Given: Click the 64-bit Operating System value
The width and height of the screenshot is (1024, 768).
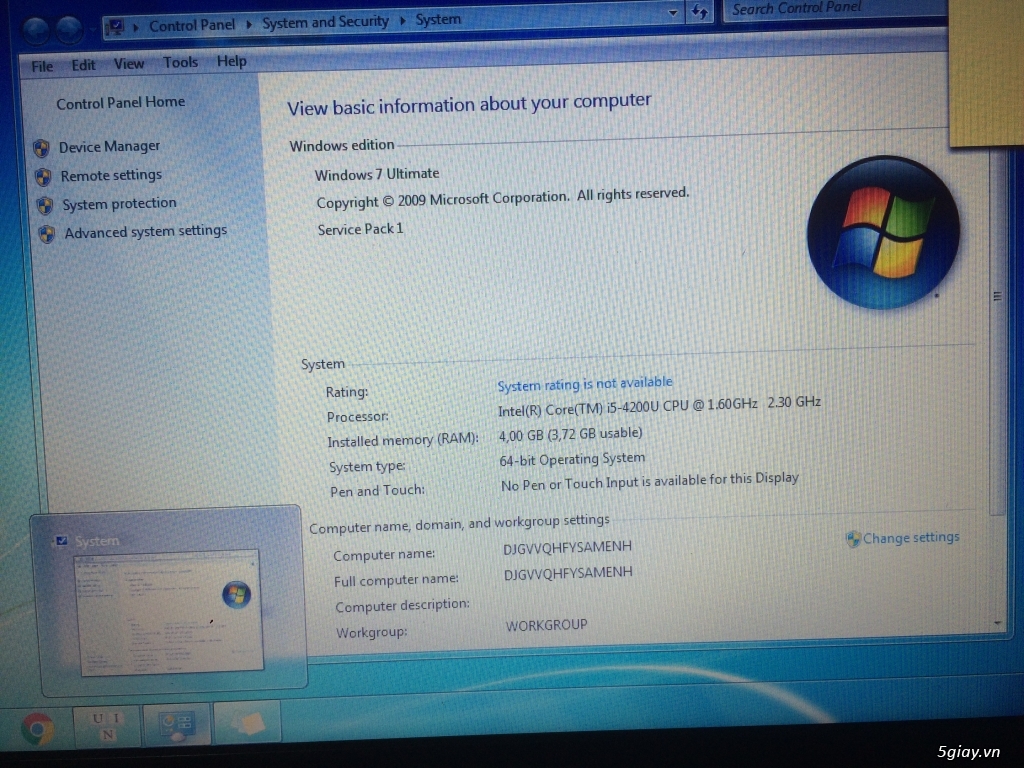Looking at the screenshot, I should [x=572, y=459].
